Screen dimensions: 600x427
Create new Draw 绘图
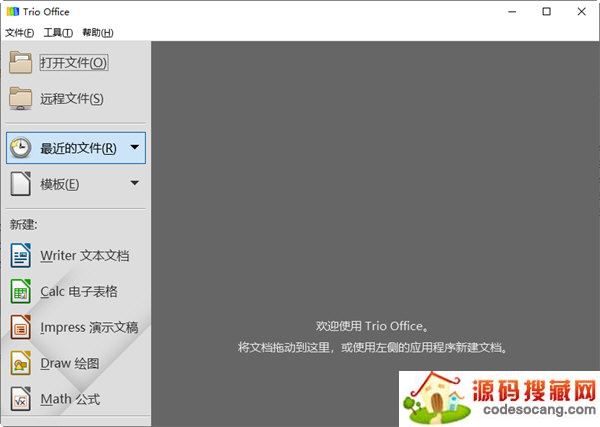70,363
